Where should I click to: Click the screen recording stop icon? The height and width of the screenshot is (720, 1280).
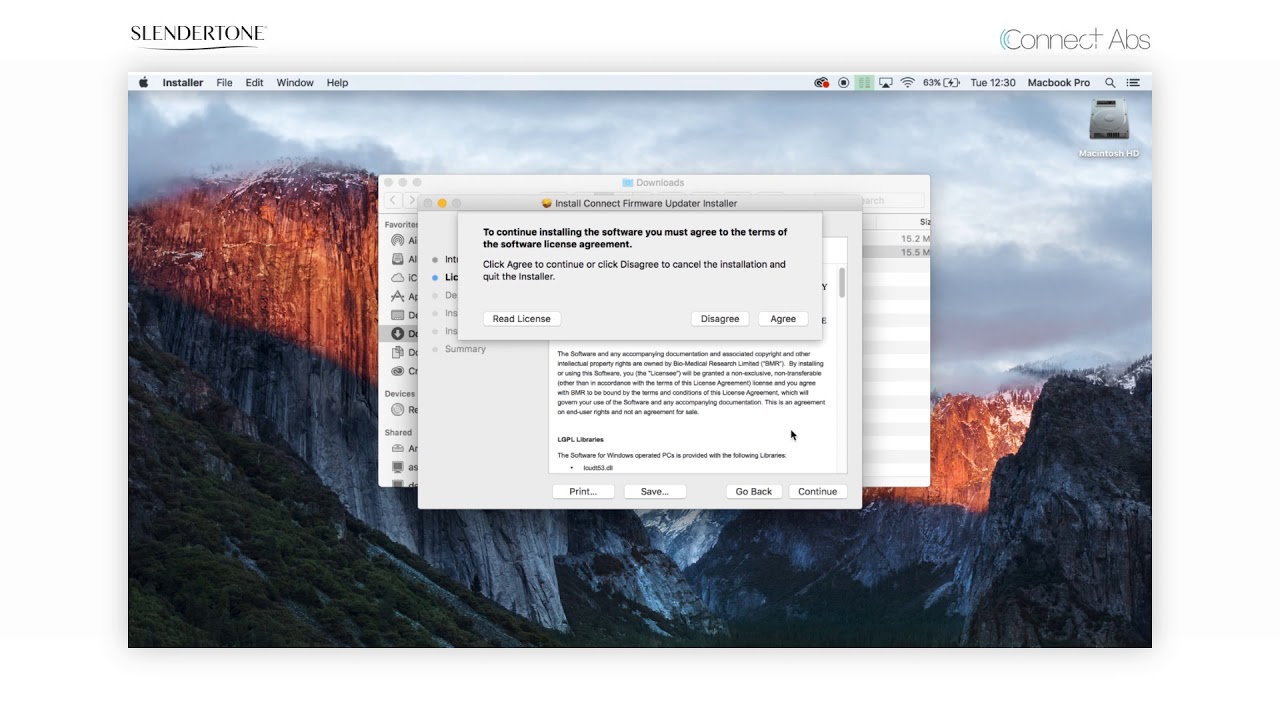pyautogui.click(x=844, y=83)
